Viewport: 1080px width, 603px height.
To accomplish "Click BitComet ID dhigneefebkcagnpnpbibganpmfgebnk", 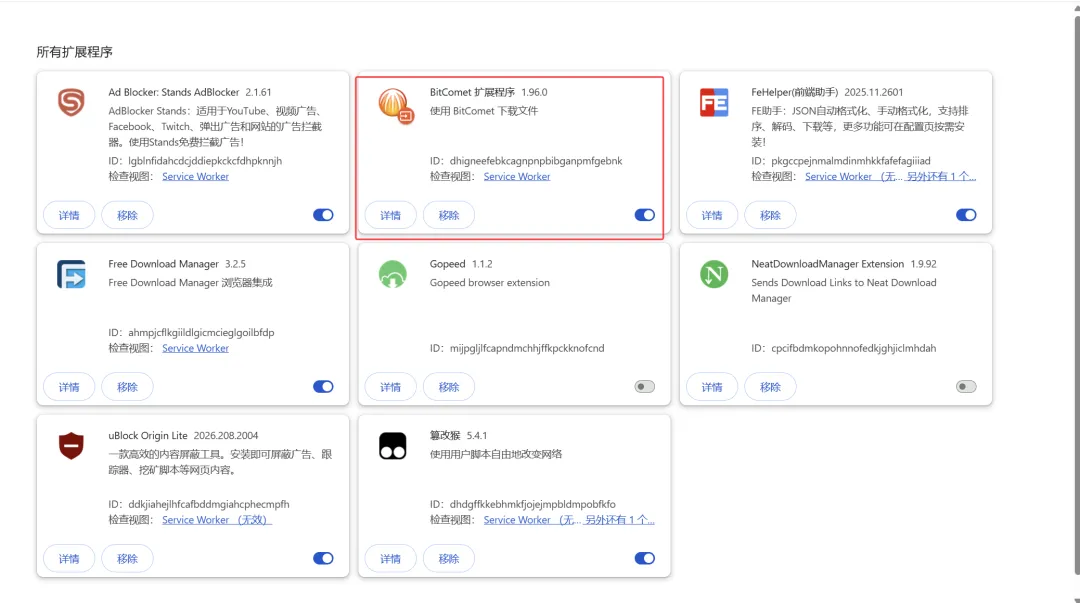I will pos(536,161).
